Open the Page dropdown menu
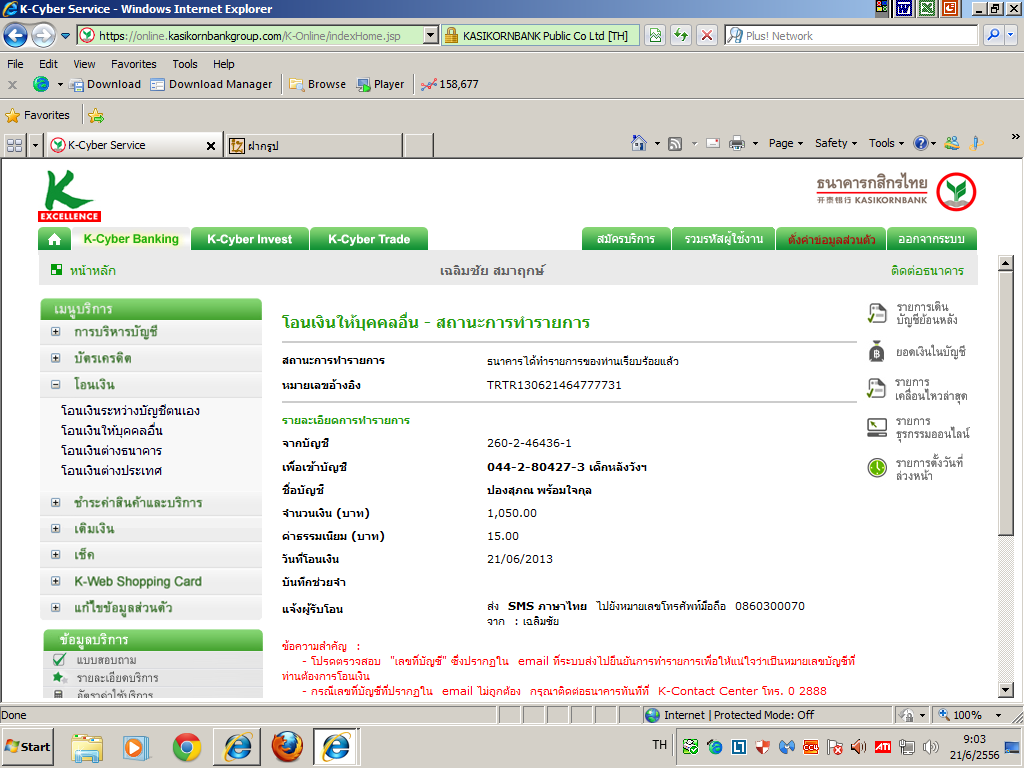Screen dimensions: 1024x768 [786, 143]
